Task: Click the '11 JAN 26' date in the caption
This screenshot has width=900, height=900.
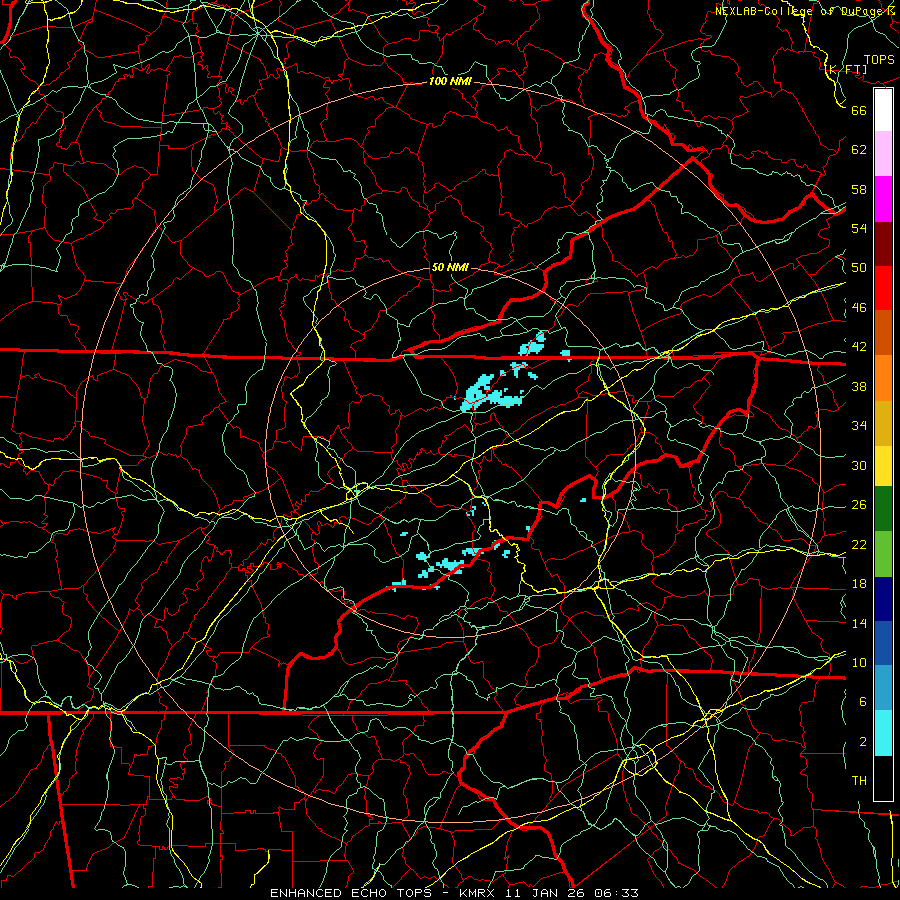Action: click(x=546, y=893)
